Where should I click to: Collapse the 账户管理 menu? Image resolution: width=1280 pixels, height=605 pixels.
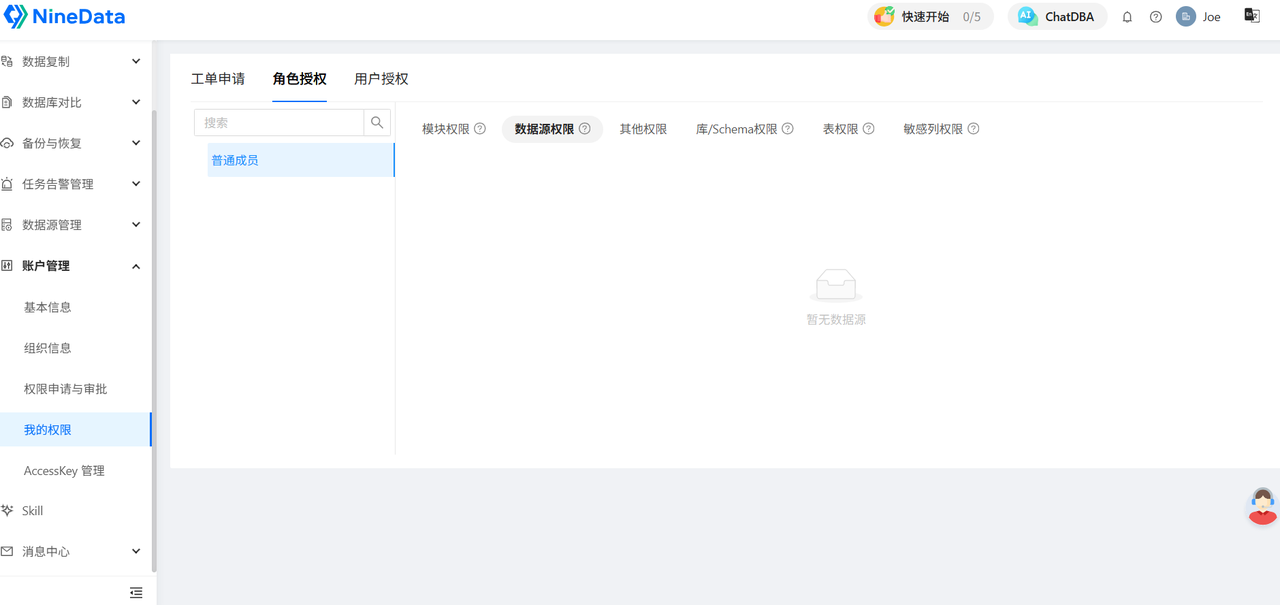(x=136, y=266)
